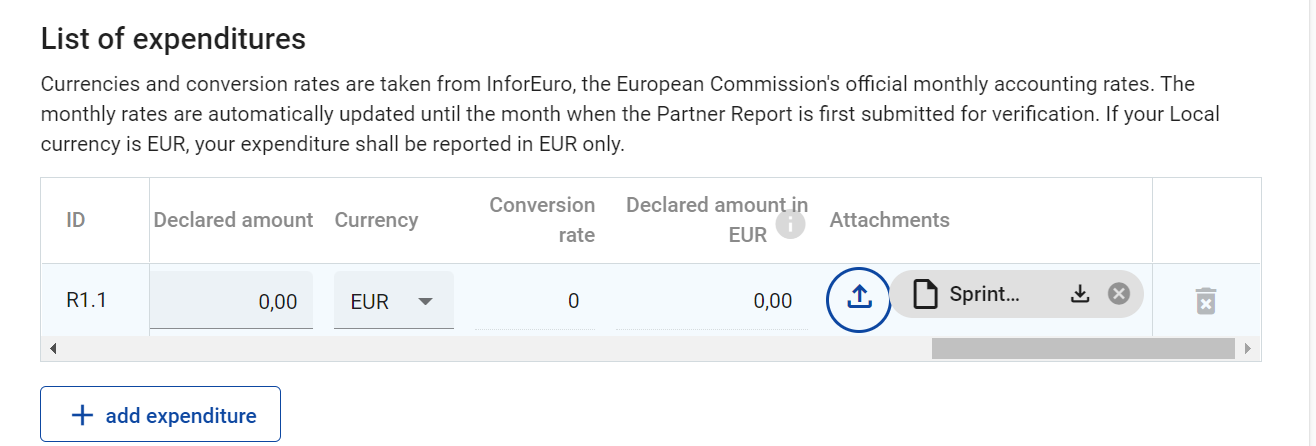The height and width of the screenshot is (446, 1316).
Task: Open the EUR currency dropdown
Action: point(393,301)
